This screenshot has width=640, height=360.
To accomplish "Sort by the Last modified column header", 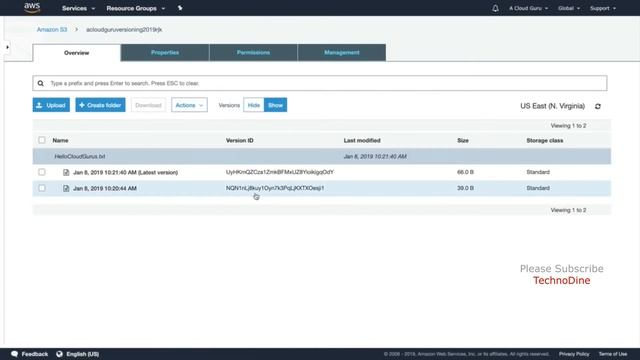I will [362, 140].
